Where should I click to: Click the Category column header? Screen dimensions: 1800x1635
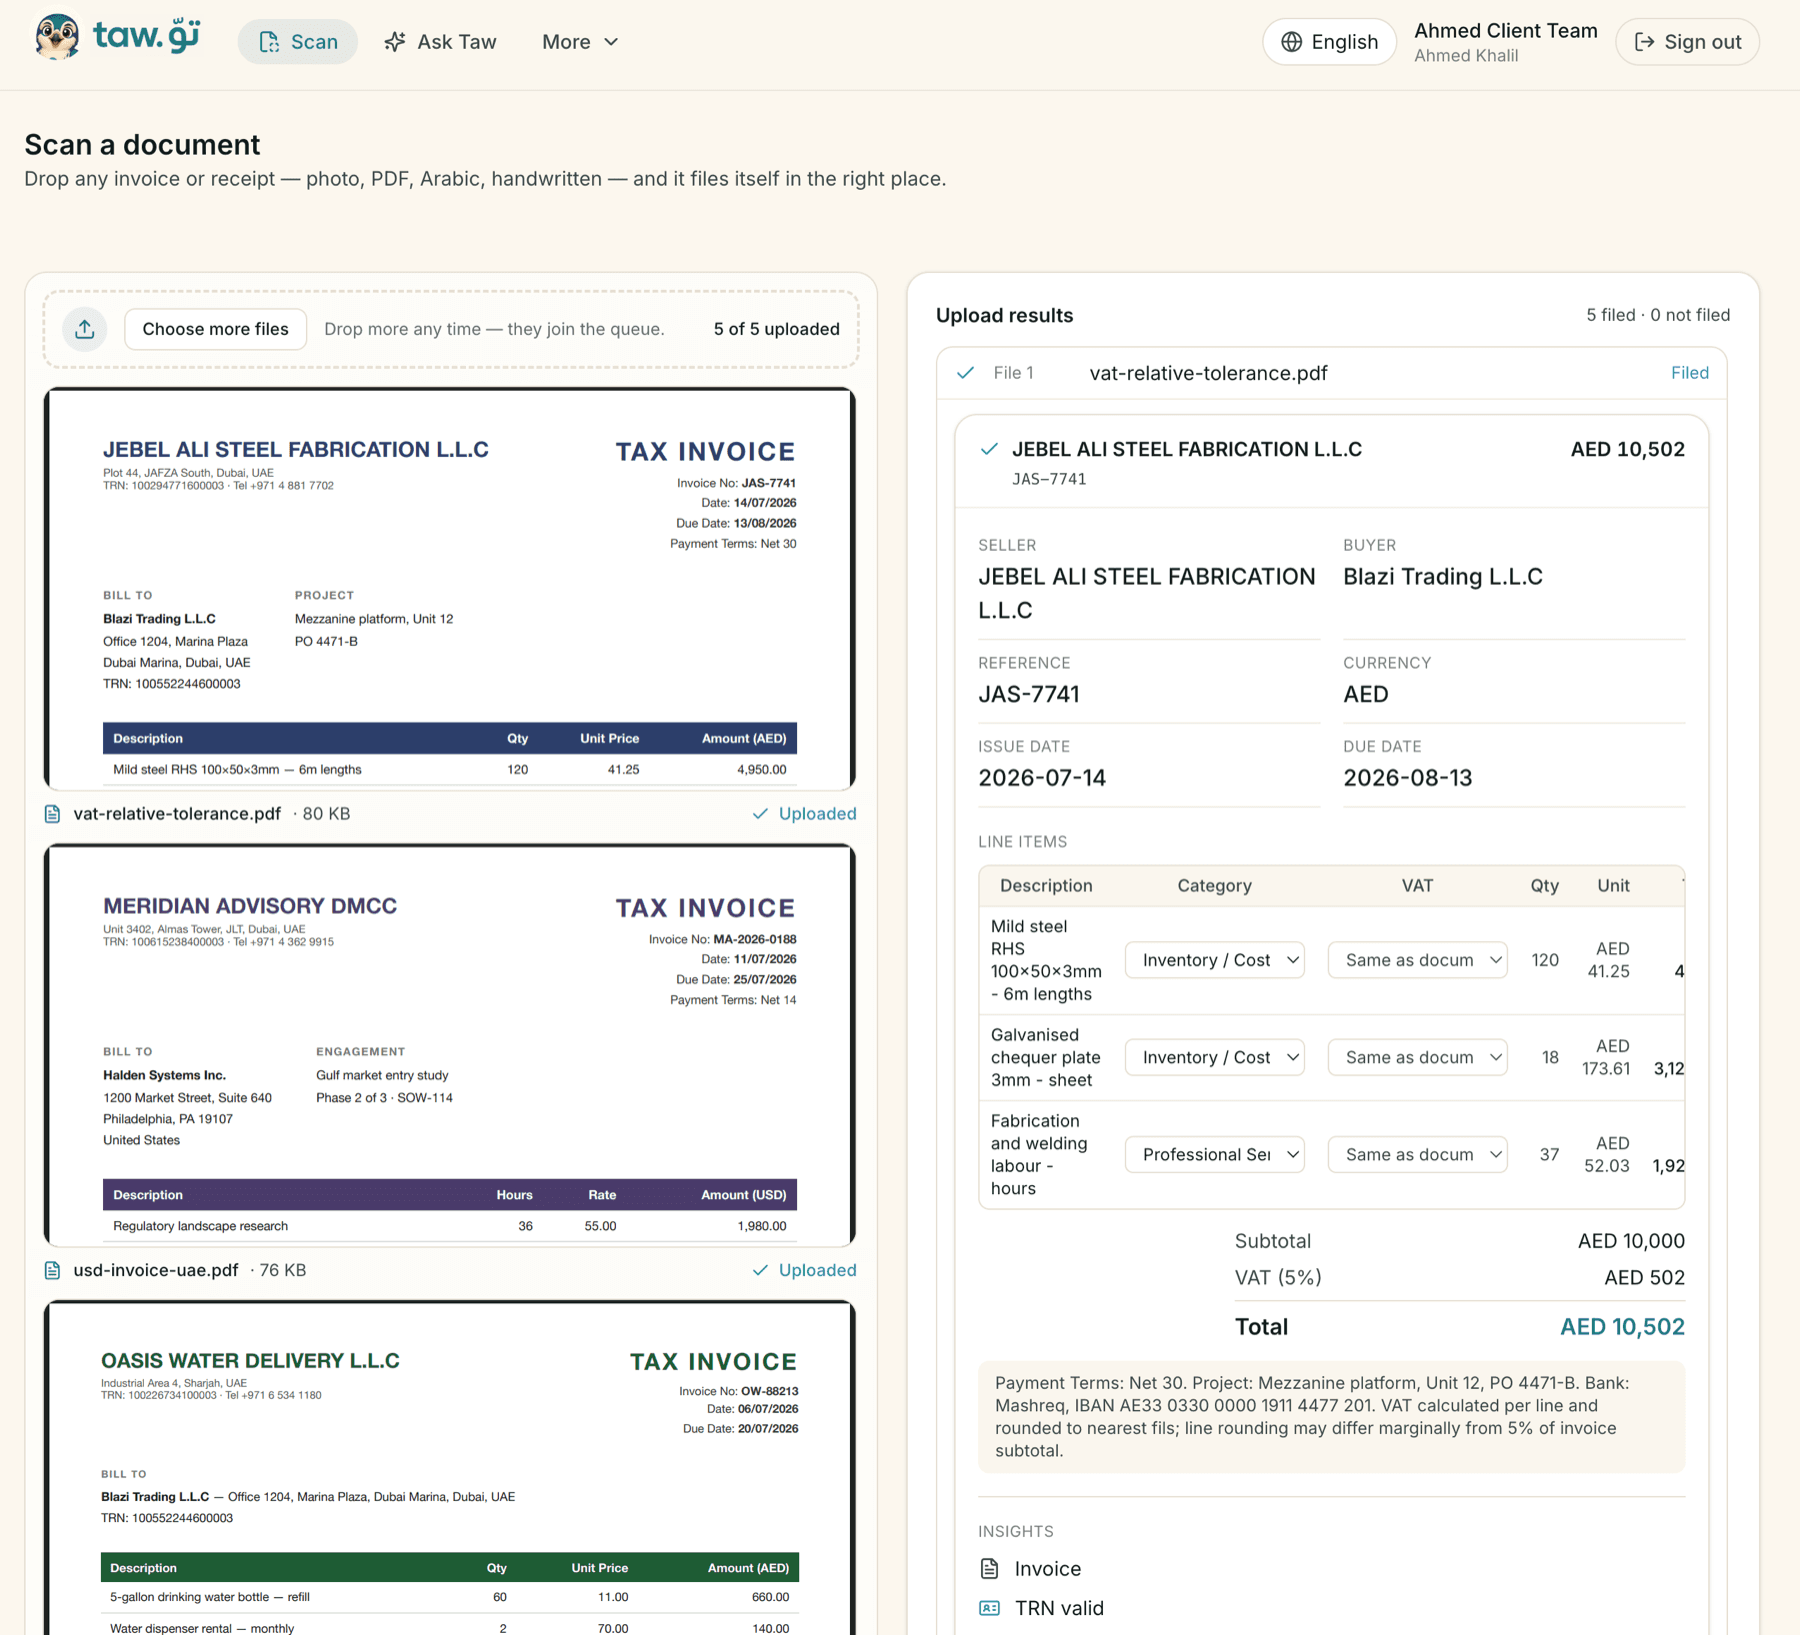click(x=1214, y=886)
